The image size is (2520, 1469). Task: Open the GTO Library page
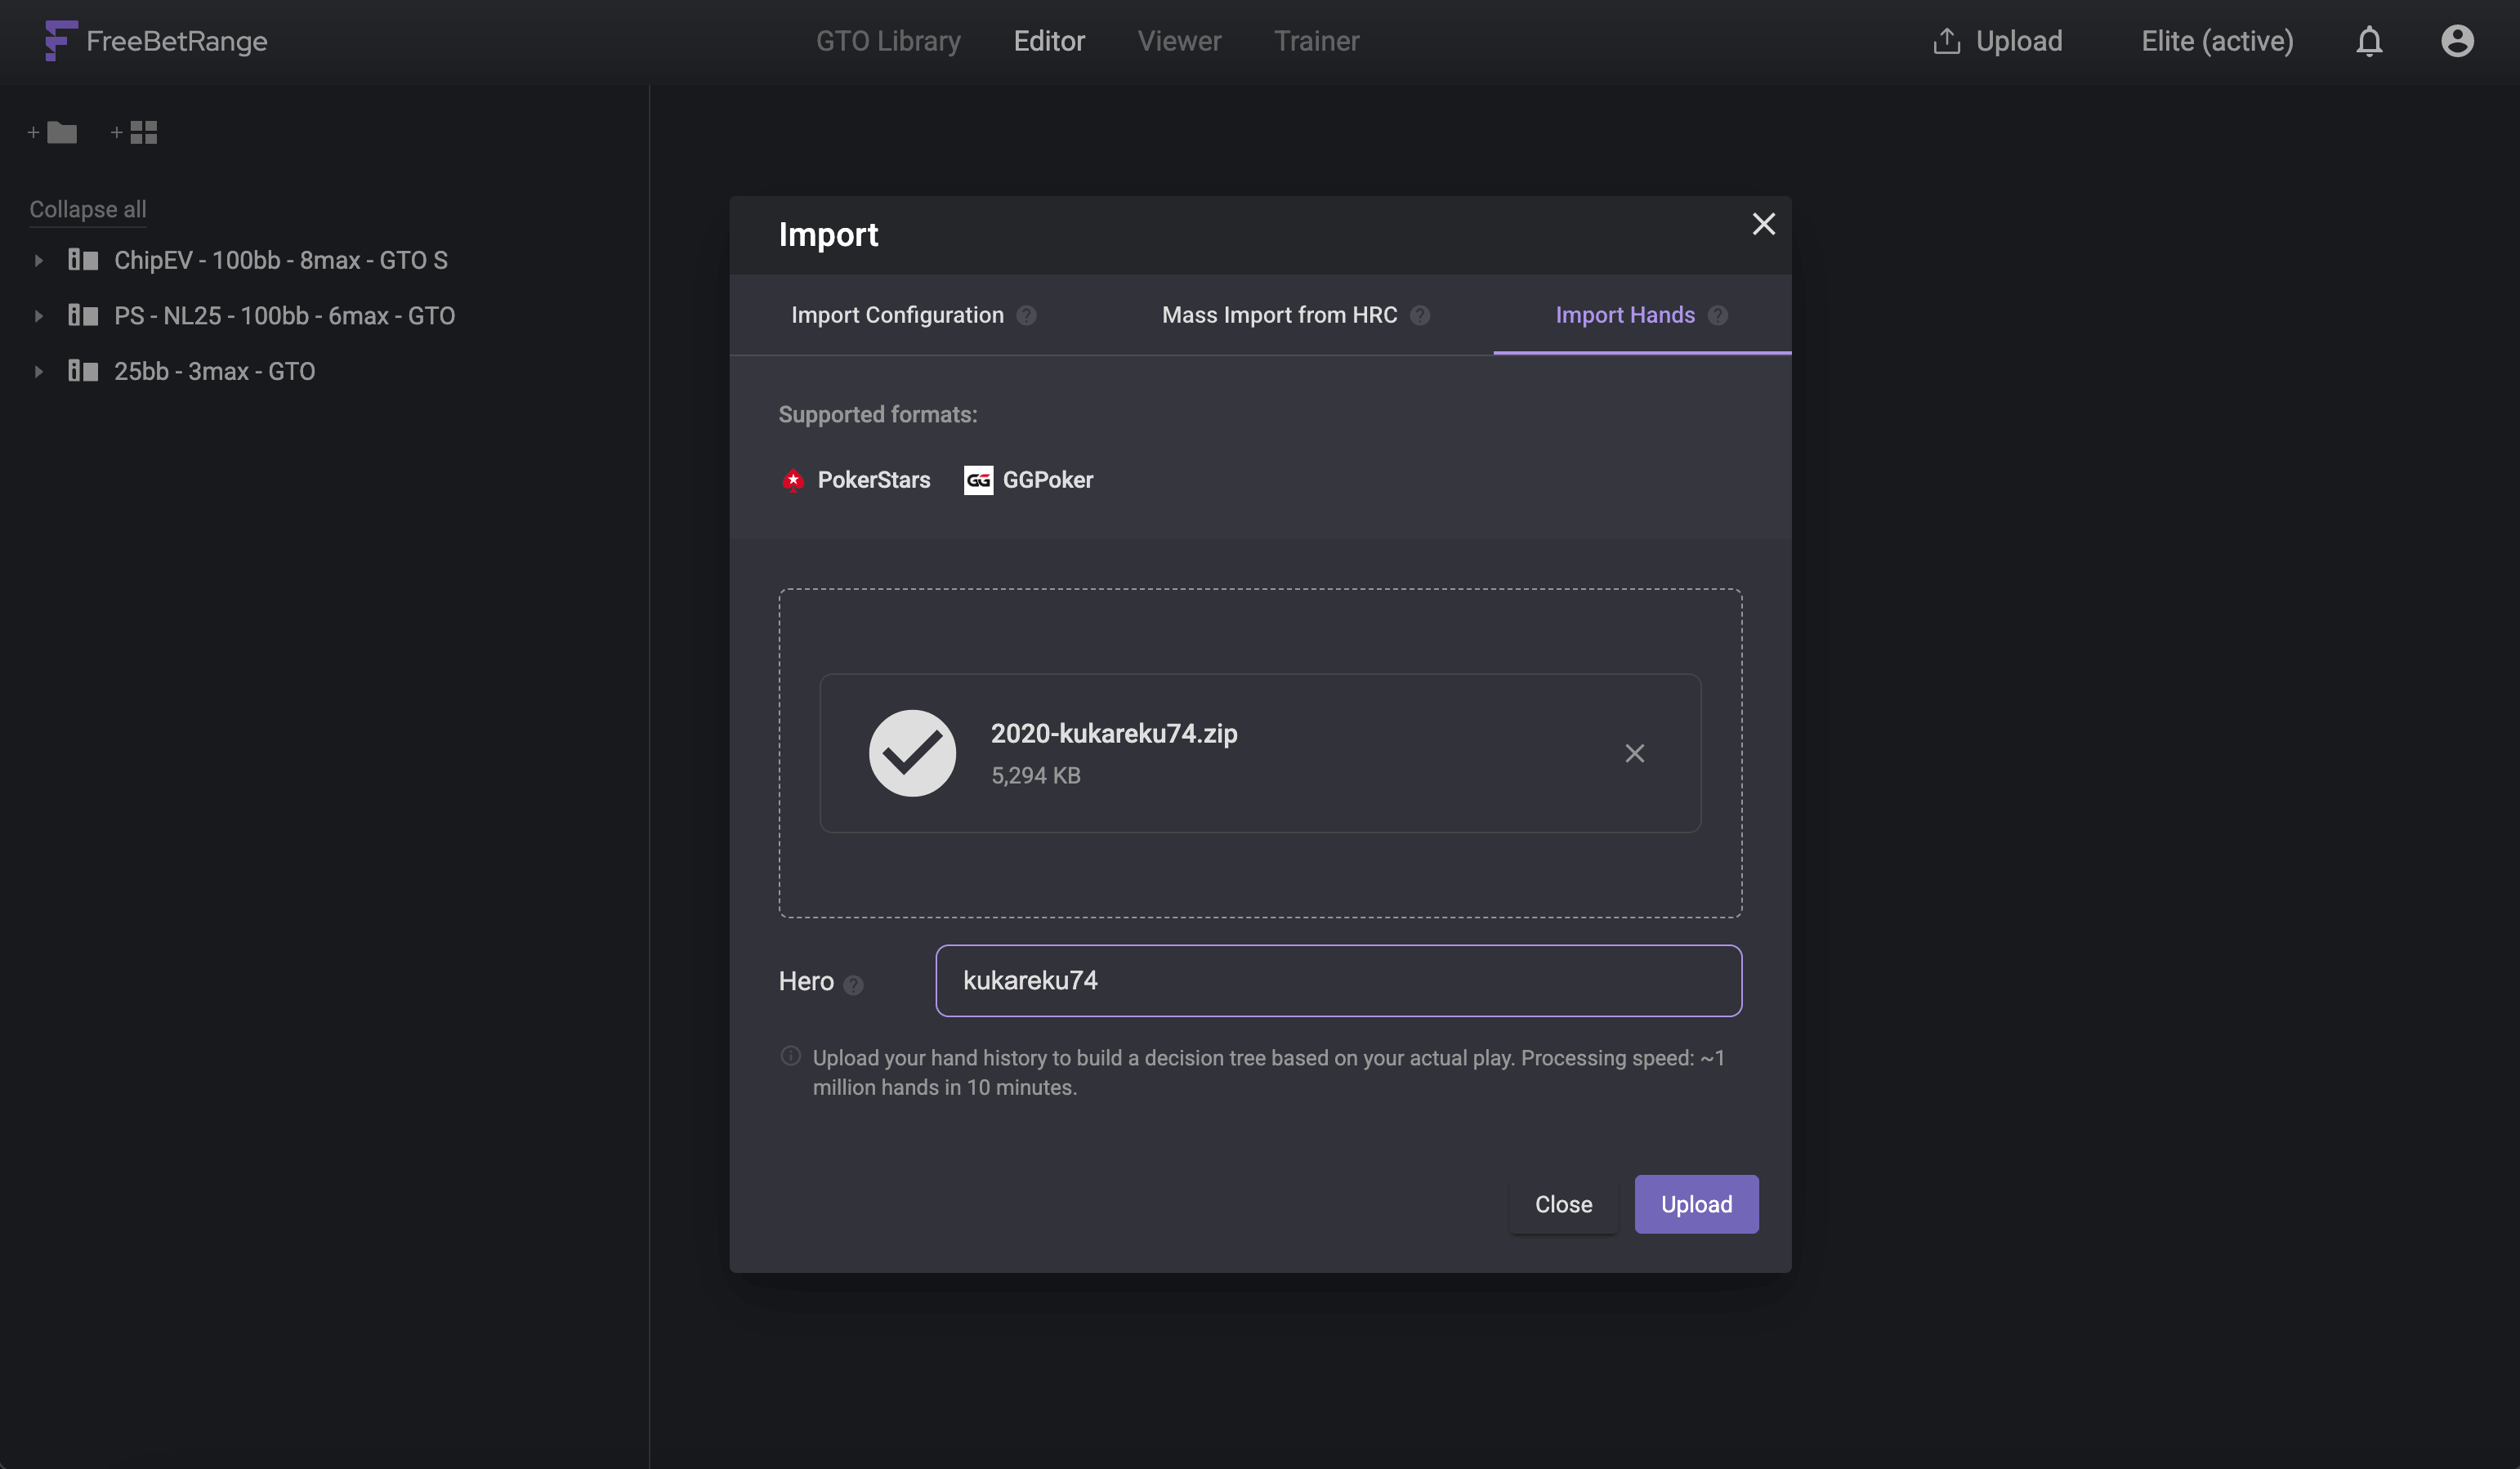[888, 41]
